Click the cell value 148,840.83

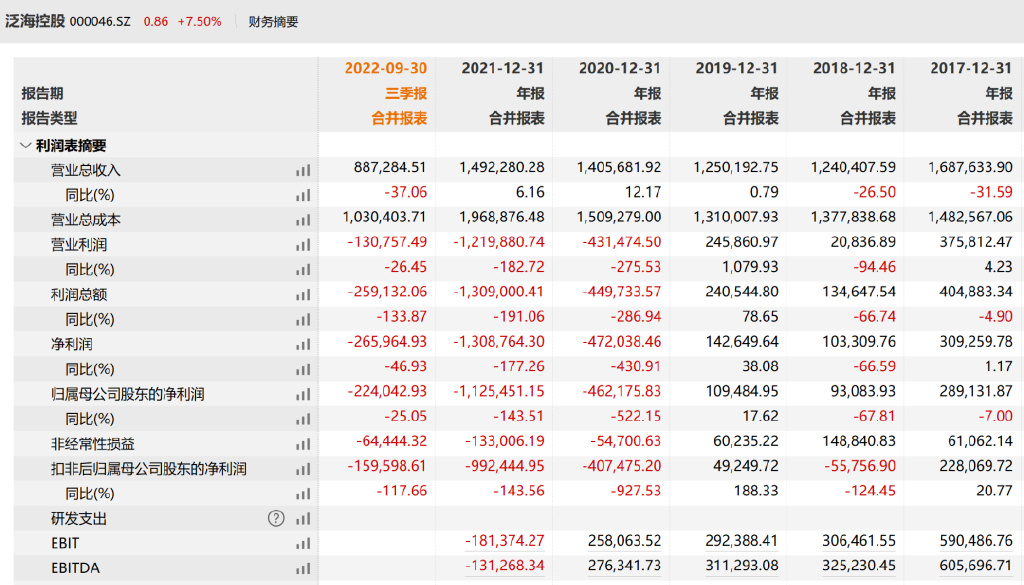tap(859, 441)
